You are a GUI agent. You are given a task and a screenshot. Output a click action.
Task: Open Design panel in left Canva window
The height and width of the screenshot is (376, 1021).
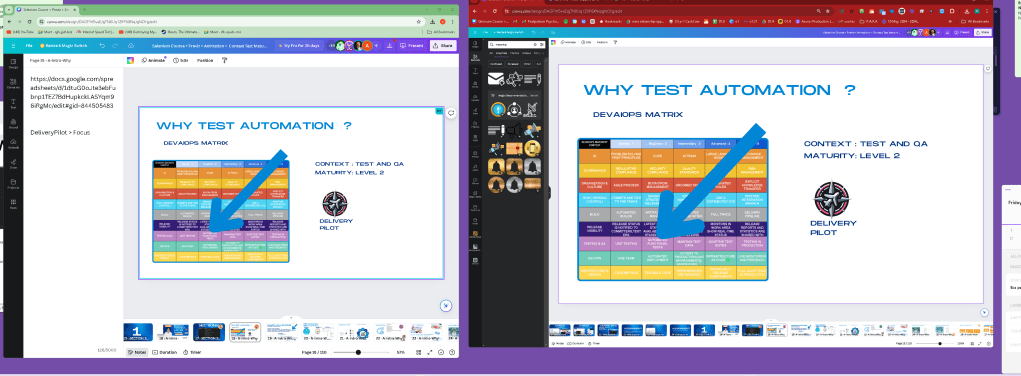click(13, 63)
